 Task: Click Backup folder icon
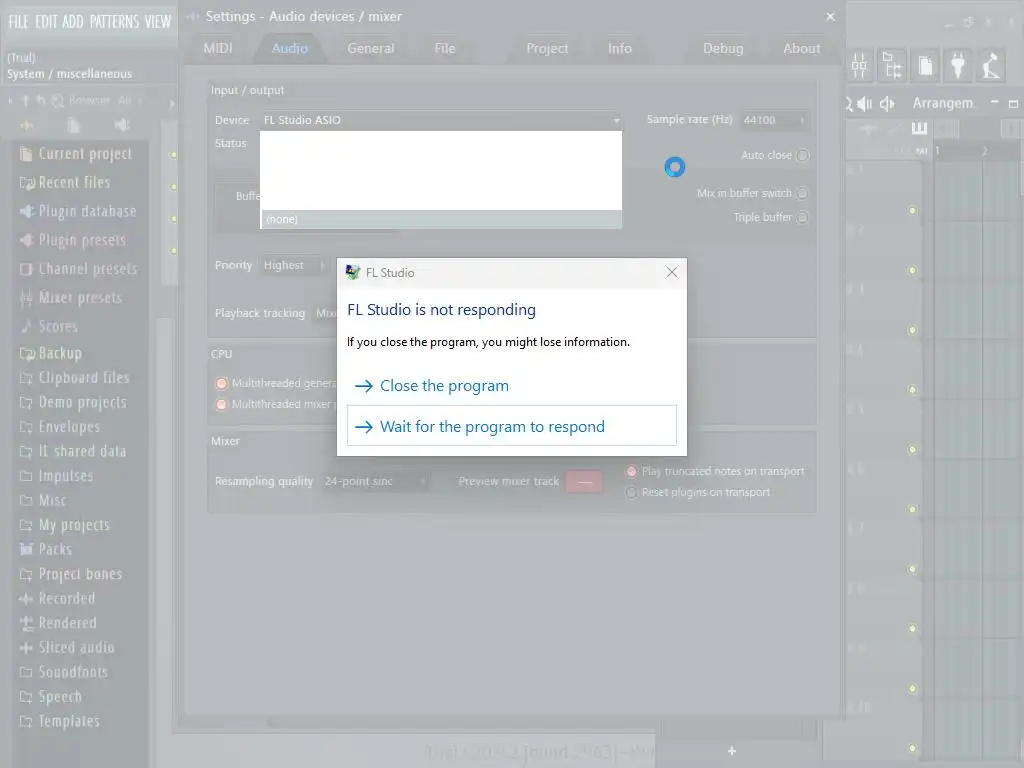(27, 353)
